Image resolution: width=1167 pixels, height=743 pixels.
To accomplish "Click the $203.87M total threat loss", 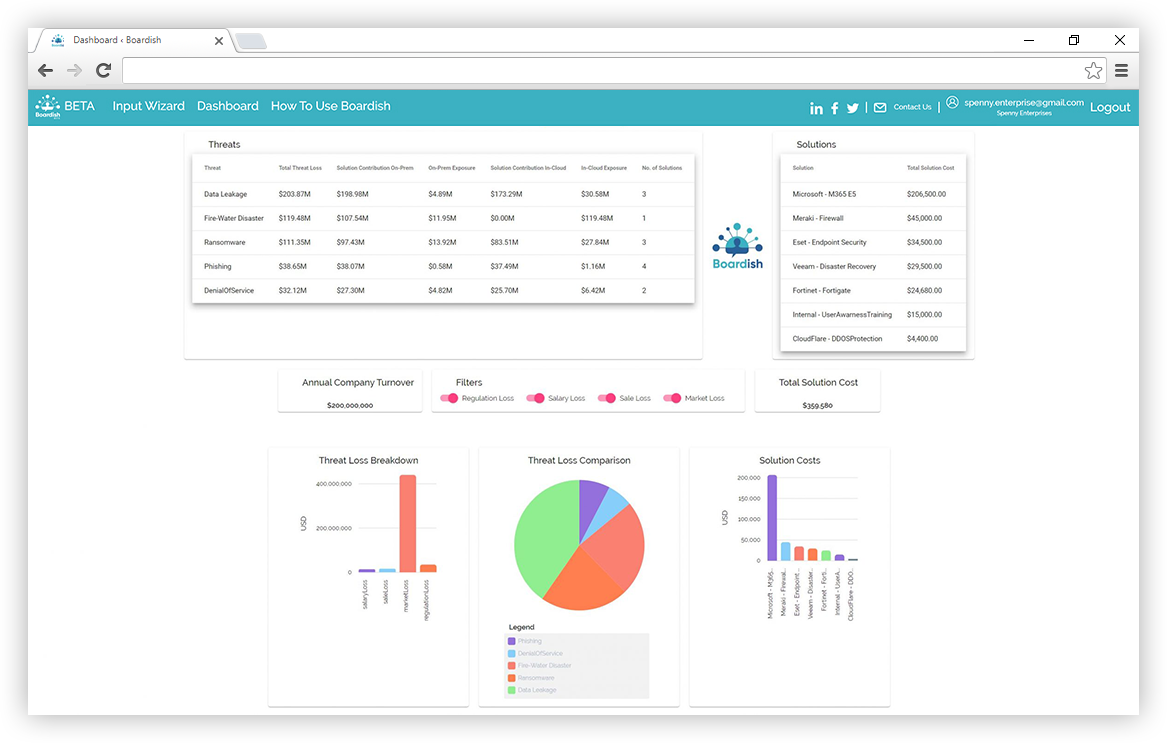I will pos(295,194).
